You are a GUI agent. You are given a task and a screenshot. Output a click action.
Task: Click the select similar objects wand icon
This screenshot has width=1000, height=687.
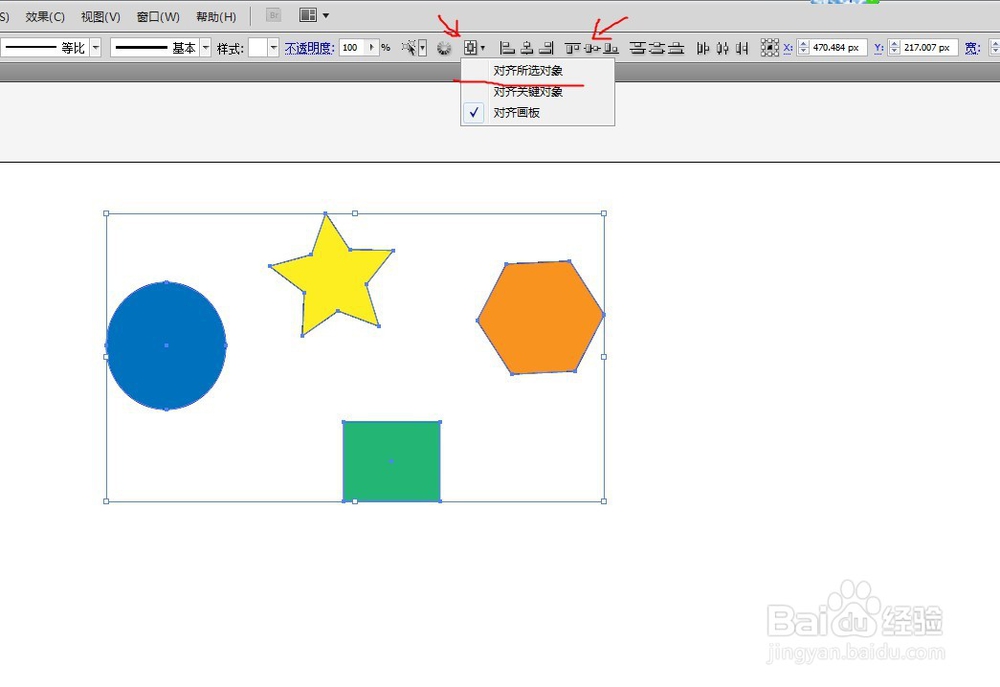(x=409, y=47)
